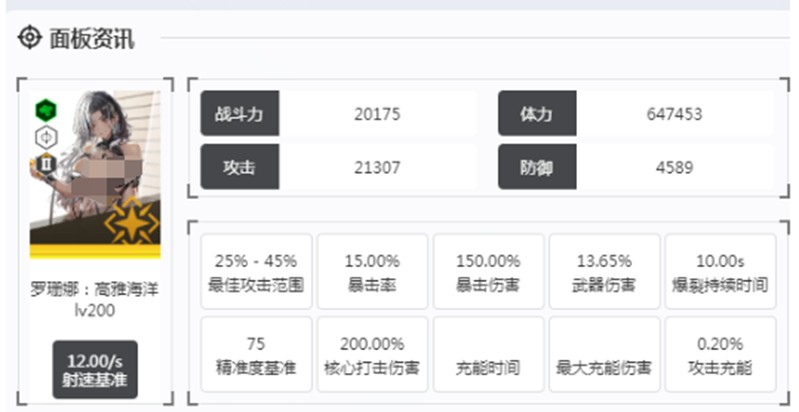Click the 武器伤害 13.65% stat cell
Screen dimensions: 799x412
(x=604, y=272)
